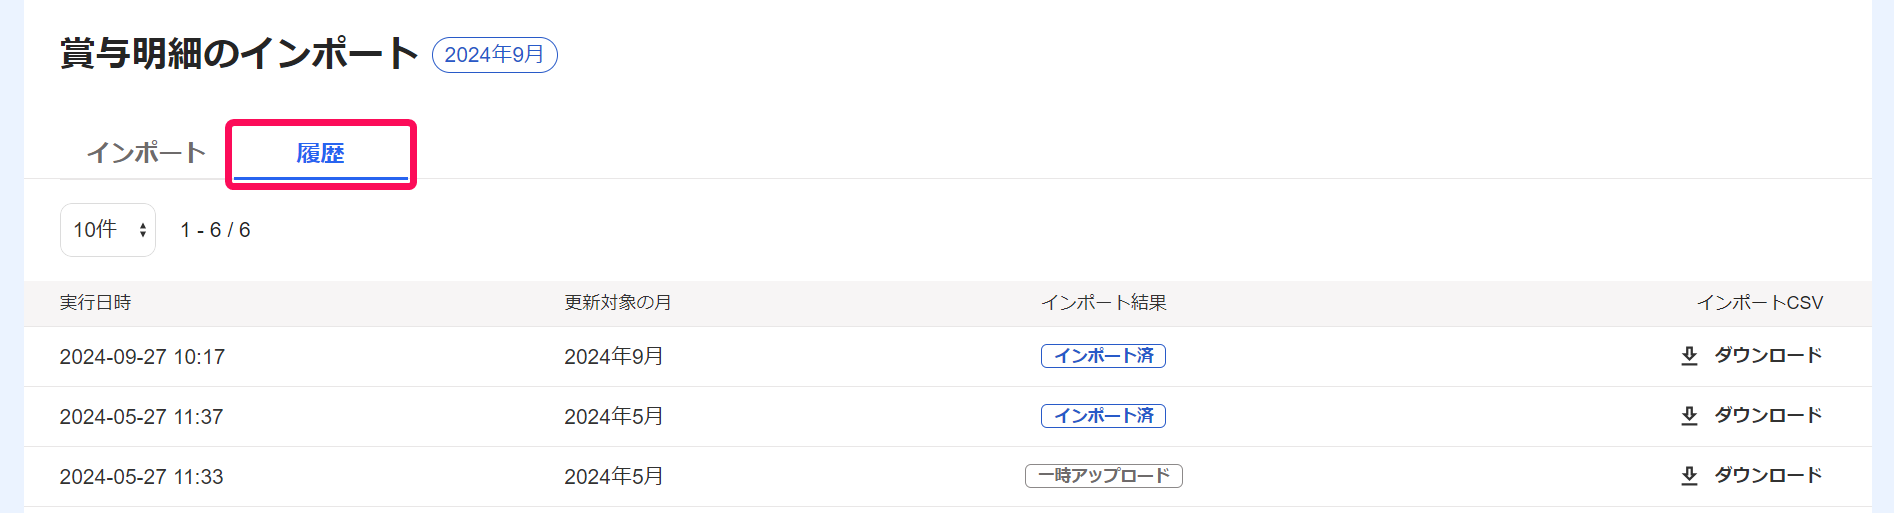
Task: Click ダウンロード text for 11:37 import
Action: 1768,416
